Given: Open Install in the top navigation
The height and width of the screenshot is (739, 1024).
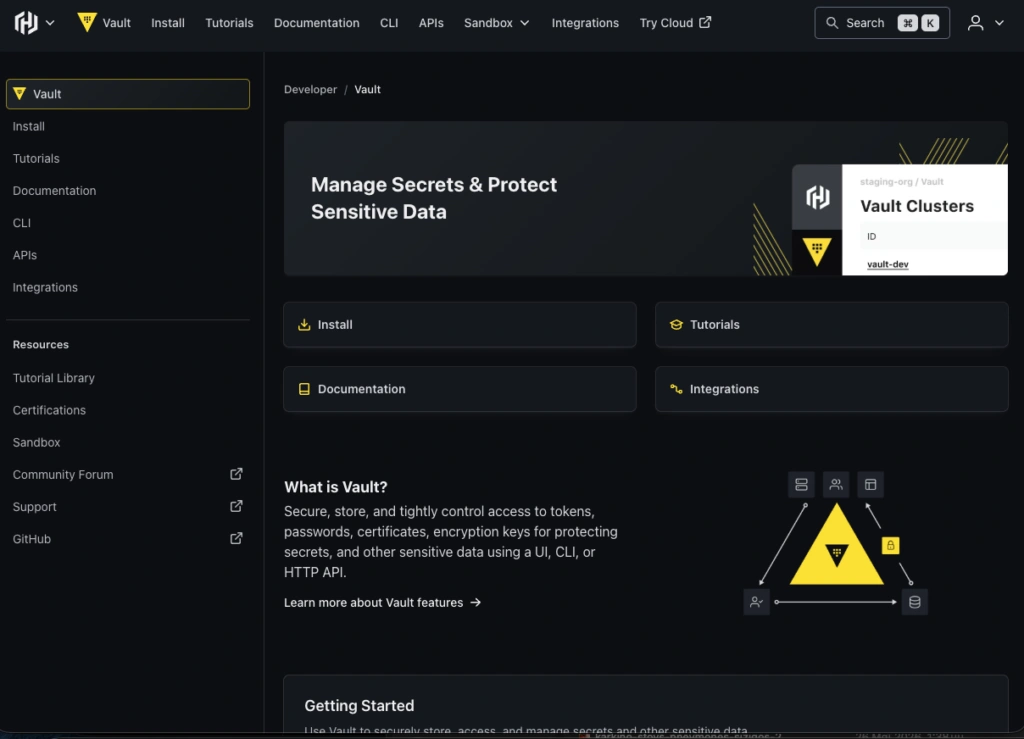Looking at the screenshot, I should pyautogui.click(x=168, y=23).
